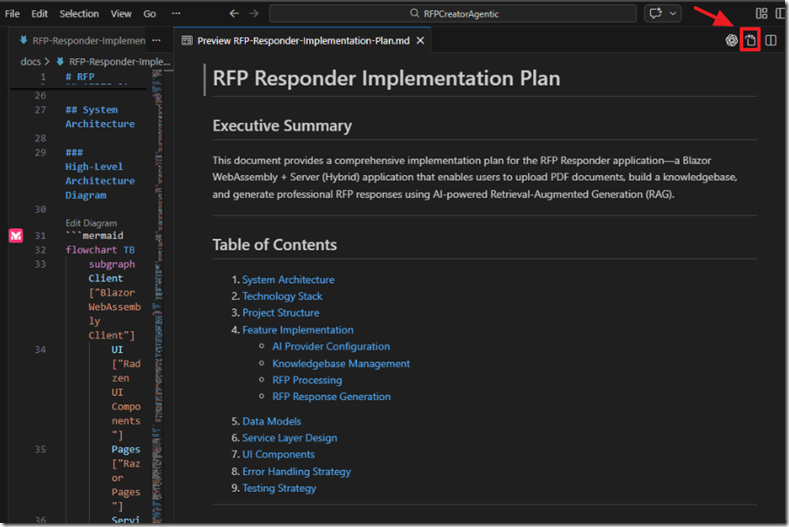Viewport: 789px width, 527px height.
Task: Switch to the RFP-Responder-Implementation source tab
Action: 83,40
